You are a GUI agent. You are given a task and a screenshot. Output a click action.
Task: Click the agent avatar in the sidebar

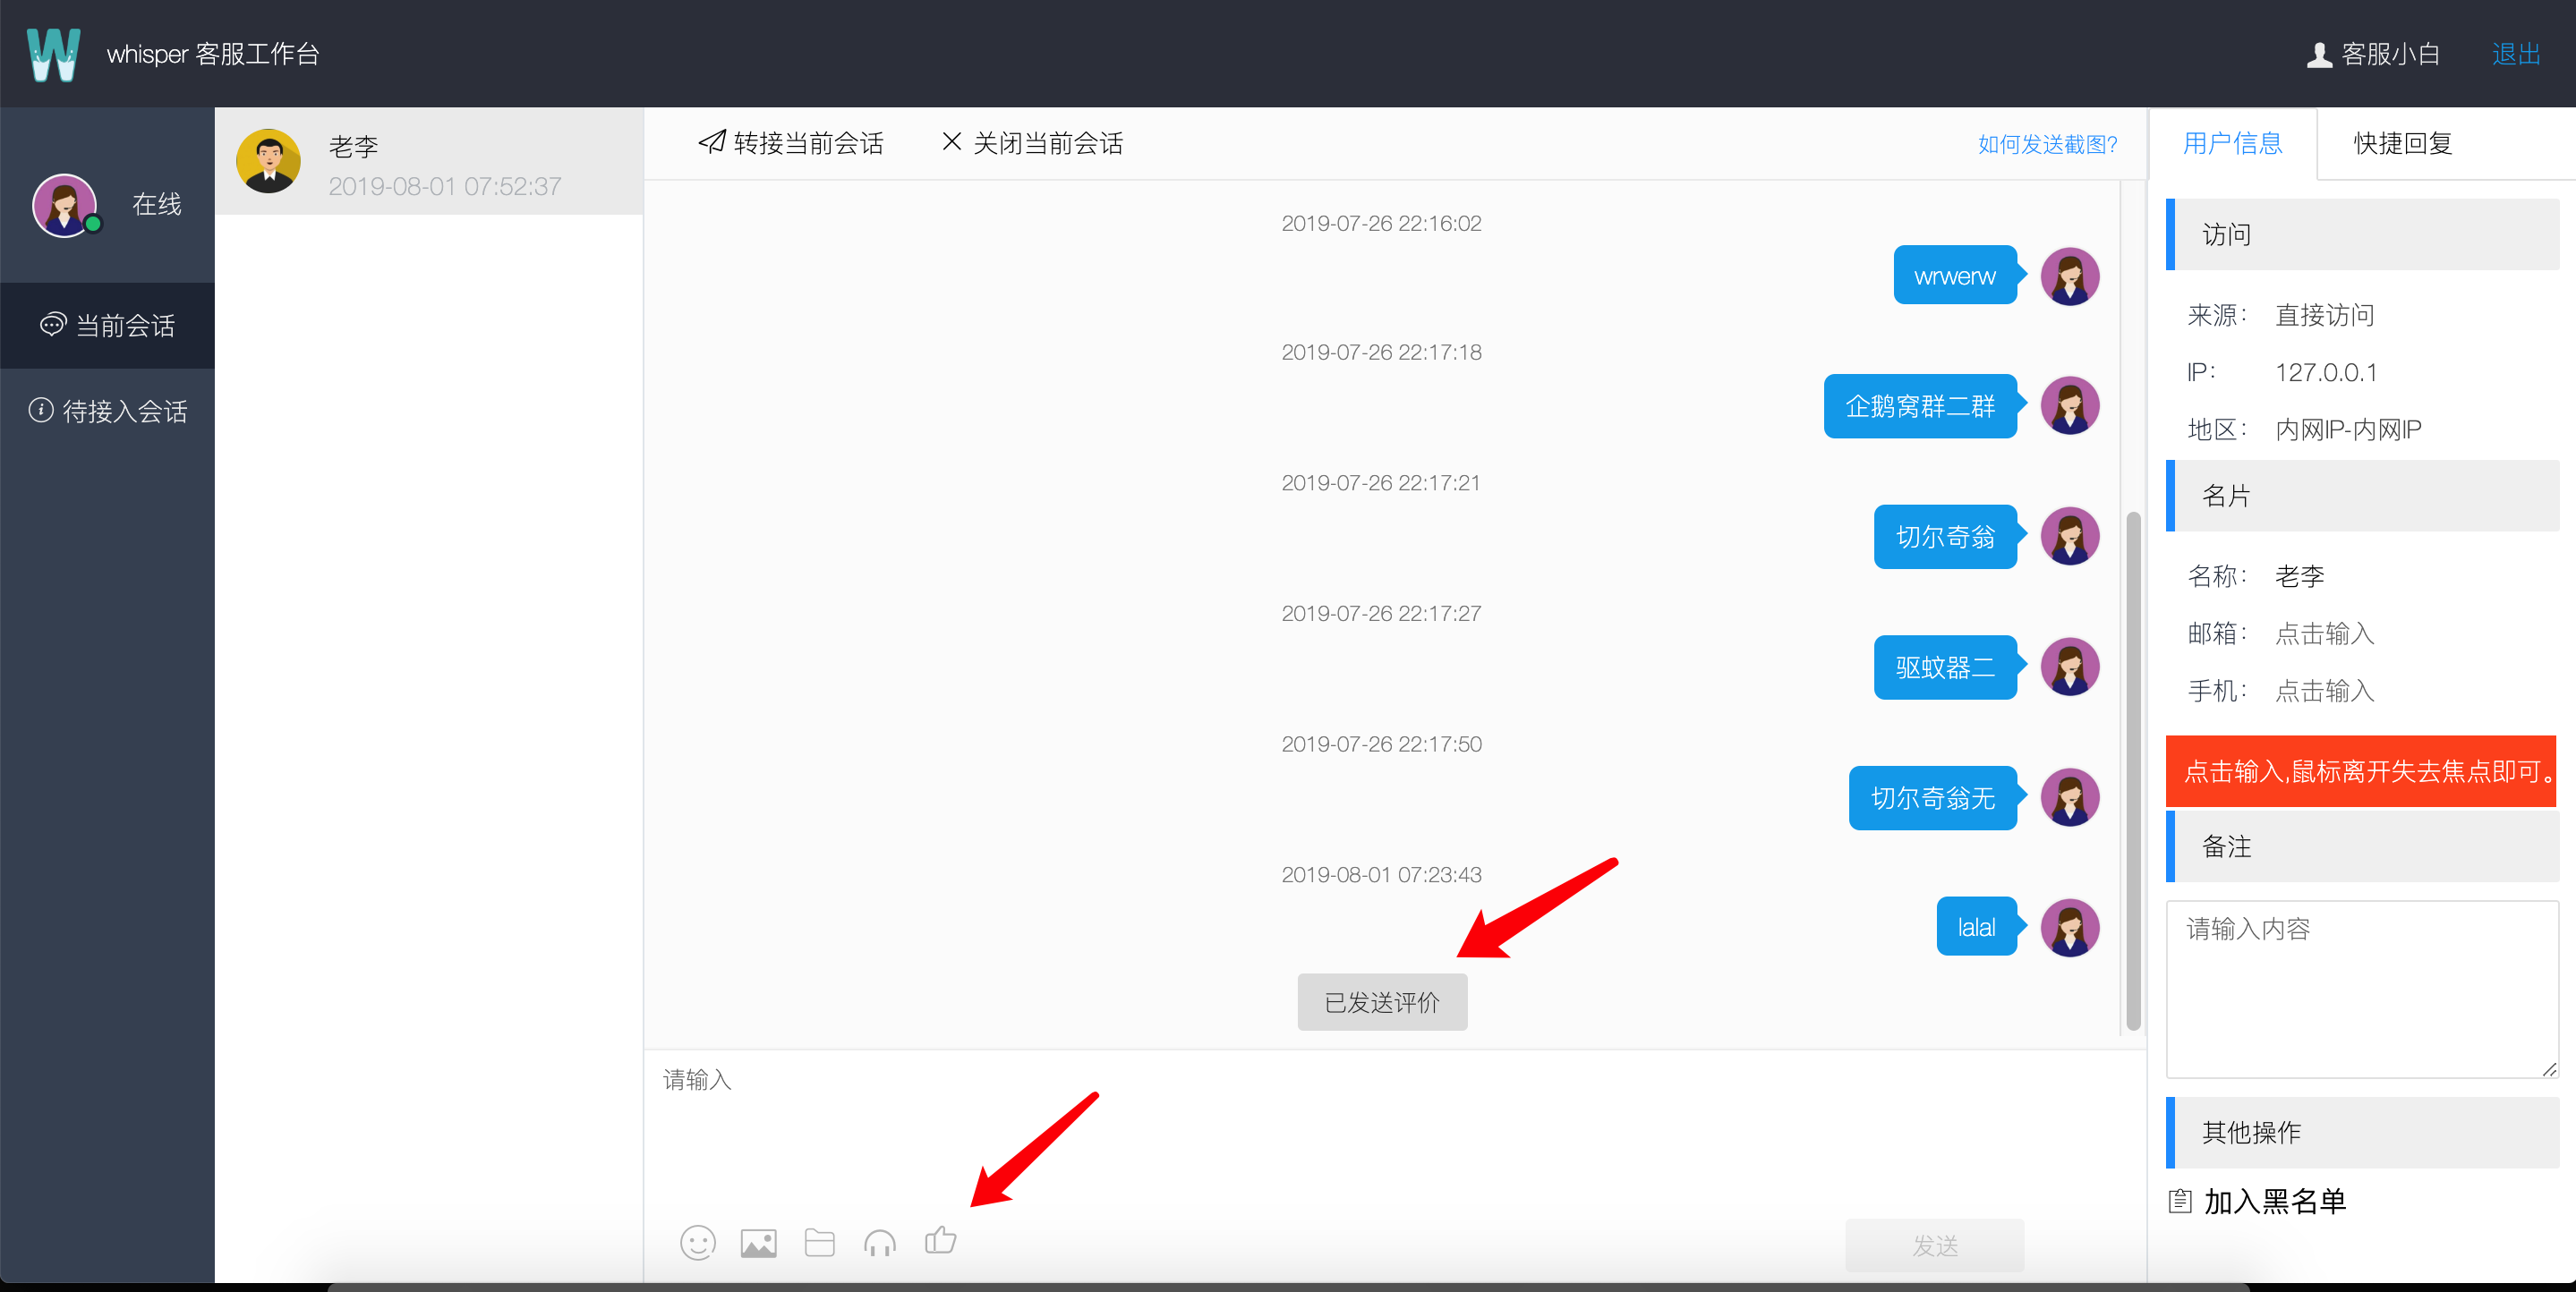(65, 205)
